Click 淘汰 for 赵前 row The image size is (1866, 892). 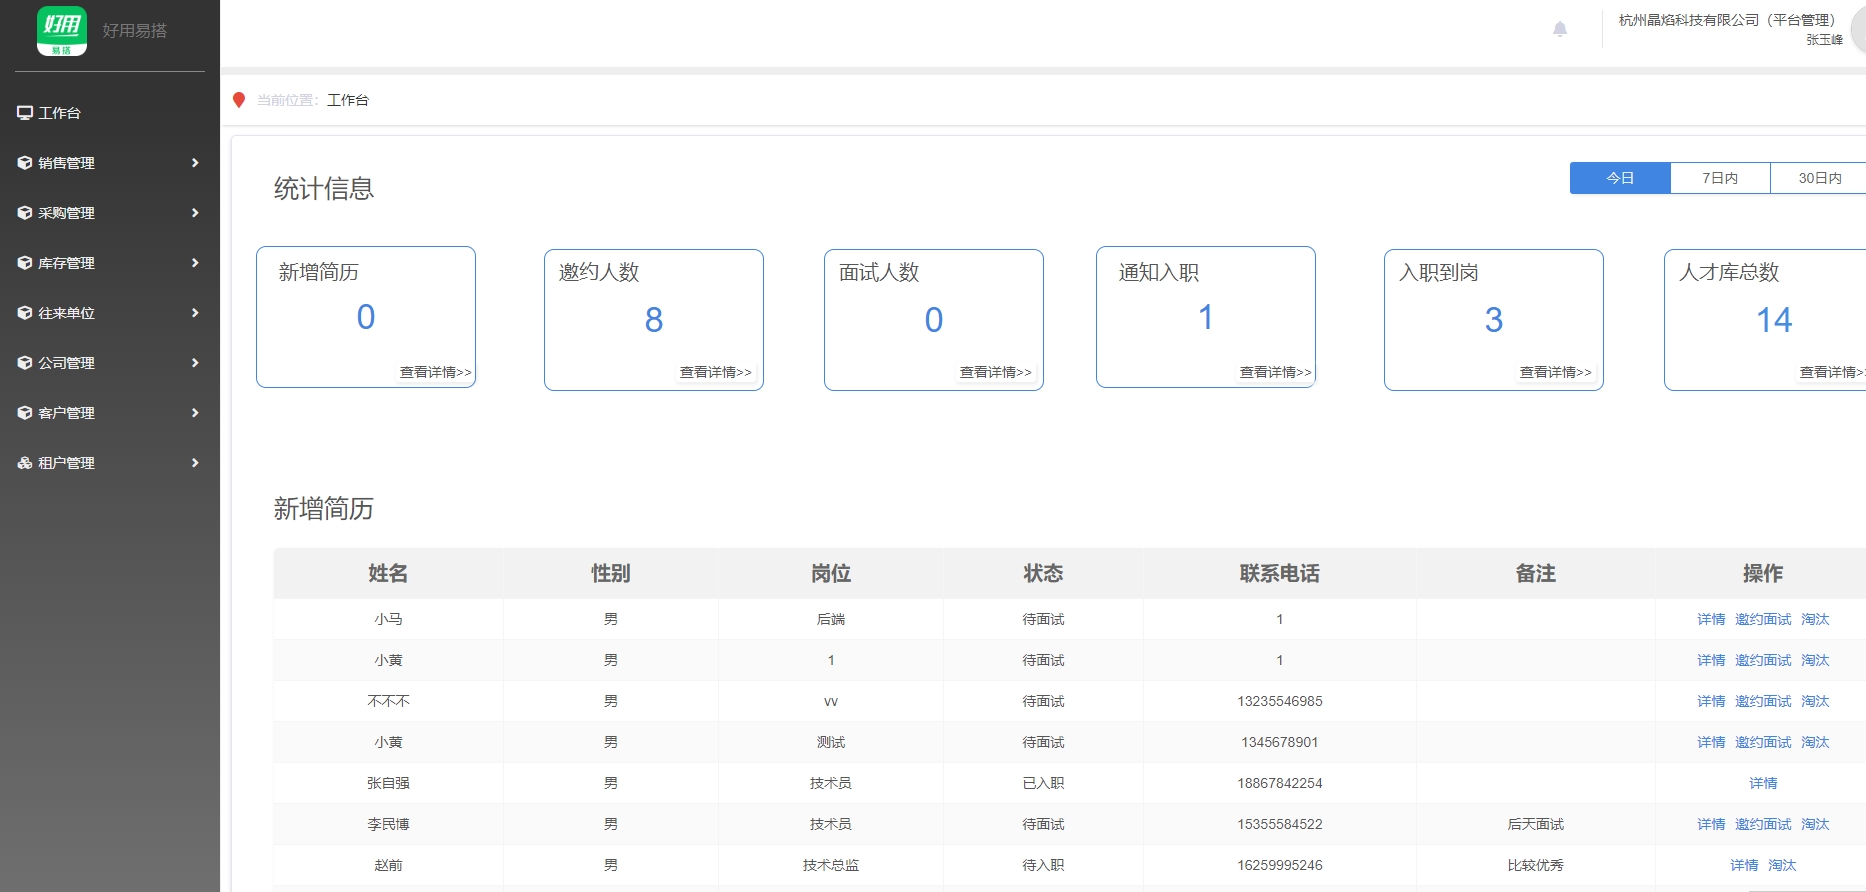[x=1782, y=865]
